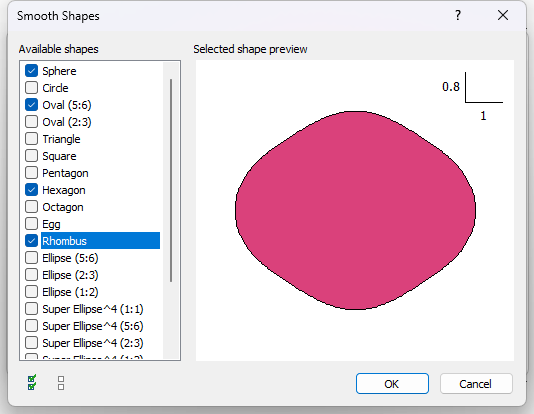Click the Cancel button
The height and width of the screenshot is (414, 534).
(476, 384)
